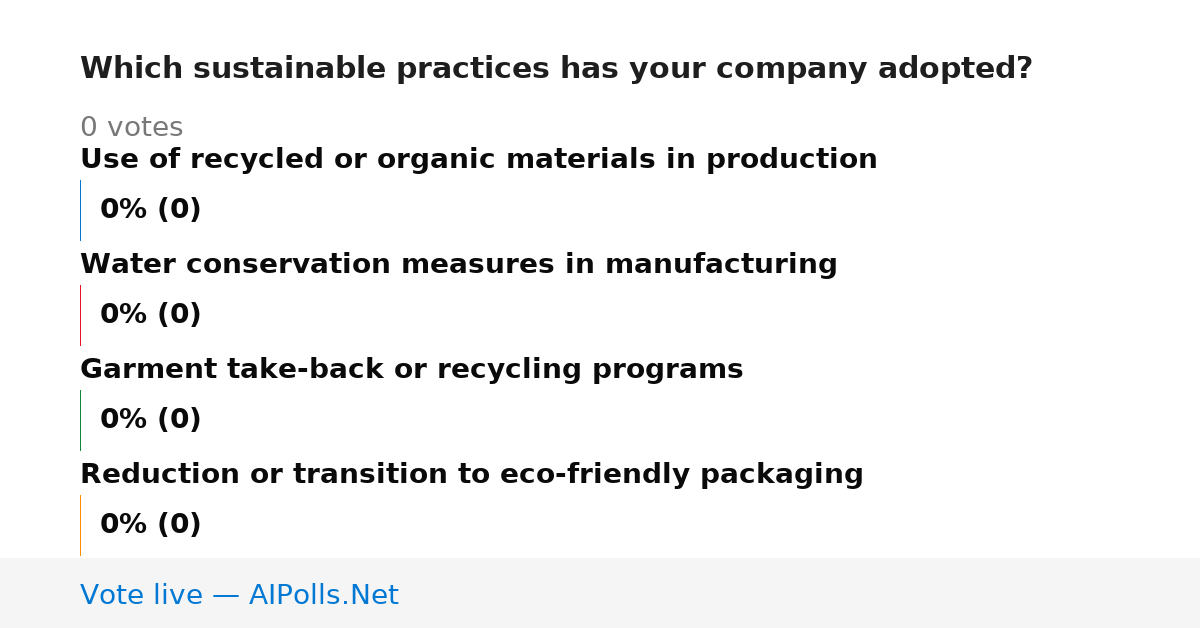Image resolution: width=1200 pixels, height=628 pixels.
Task: Click the red result bar for water conservation
Action: coord(80,315)
